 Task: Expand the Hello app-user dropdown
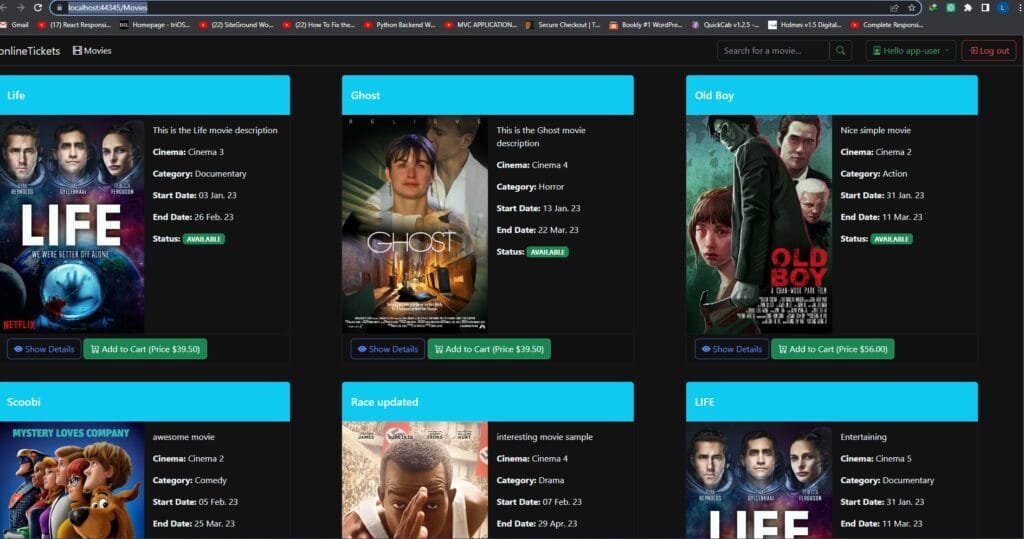point(910,51)
